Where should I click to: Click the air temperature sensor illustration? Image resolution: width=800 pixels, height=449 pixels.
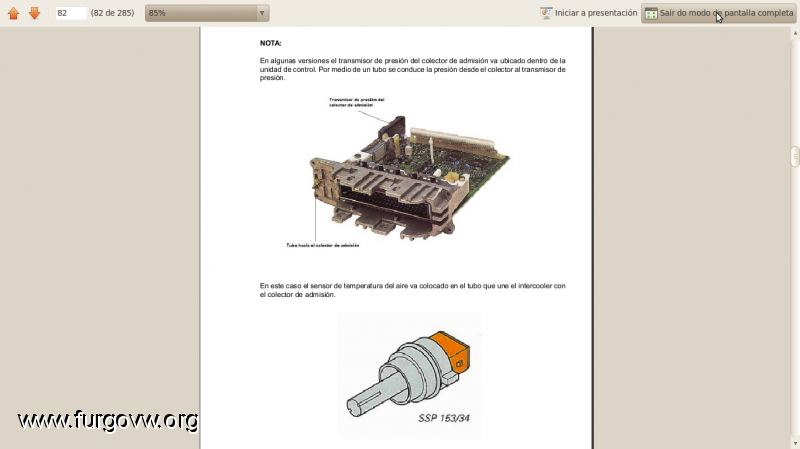coord(409,375)
